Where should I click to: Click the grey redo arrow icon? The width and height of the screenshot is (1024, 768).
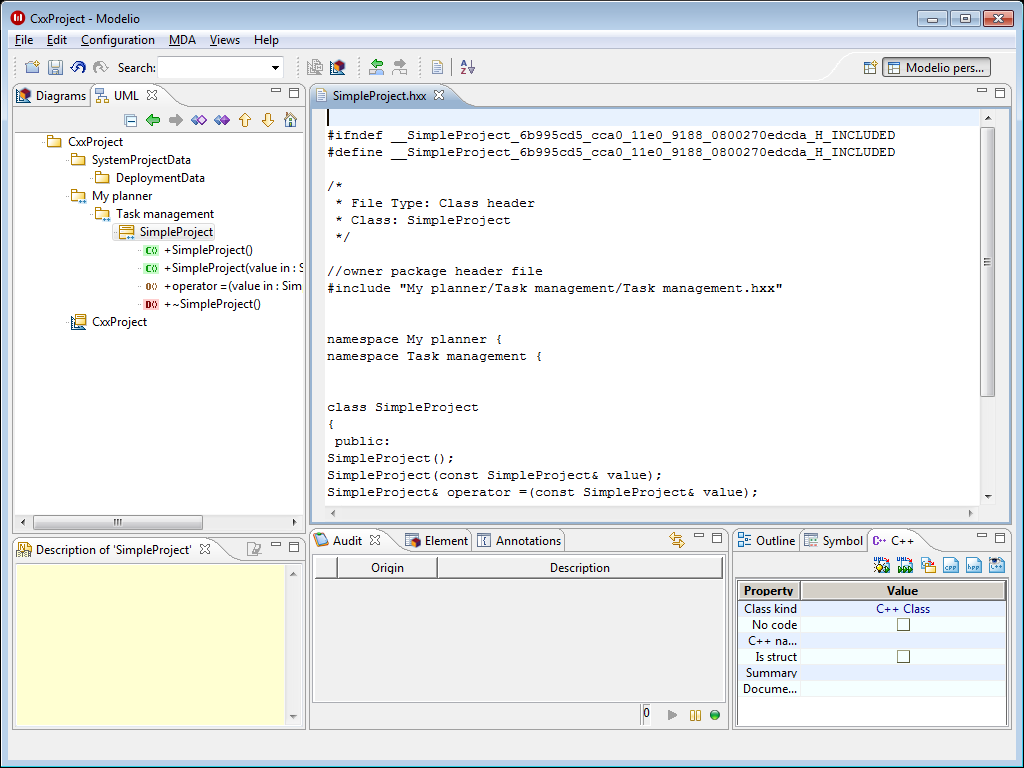100,67
